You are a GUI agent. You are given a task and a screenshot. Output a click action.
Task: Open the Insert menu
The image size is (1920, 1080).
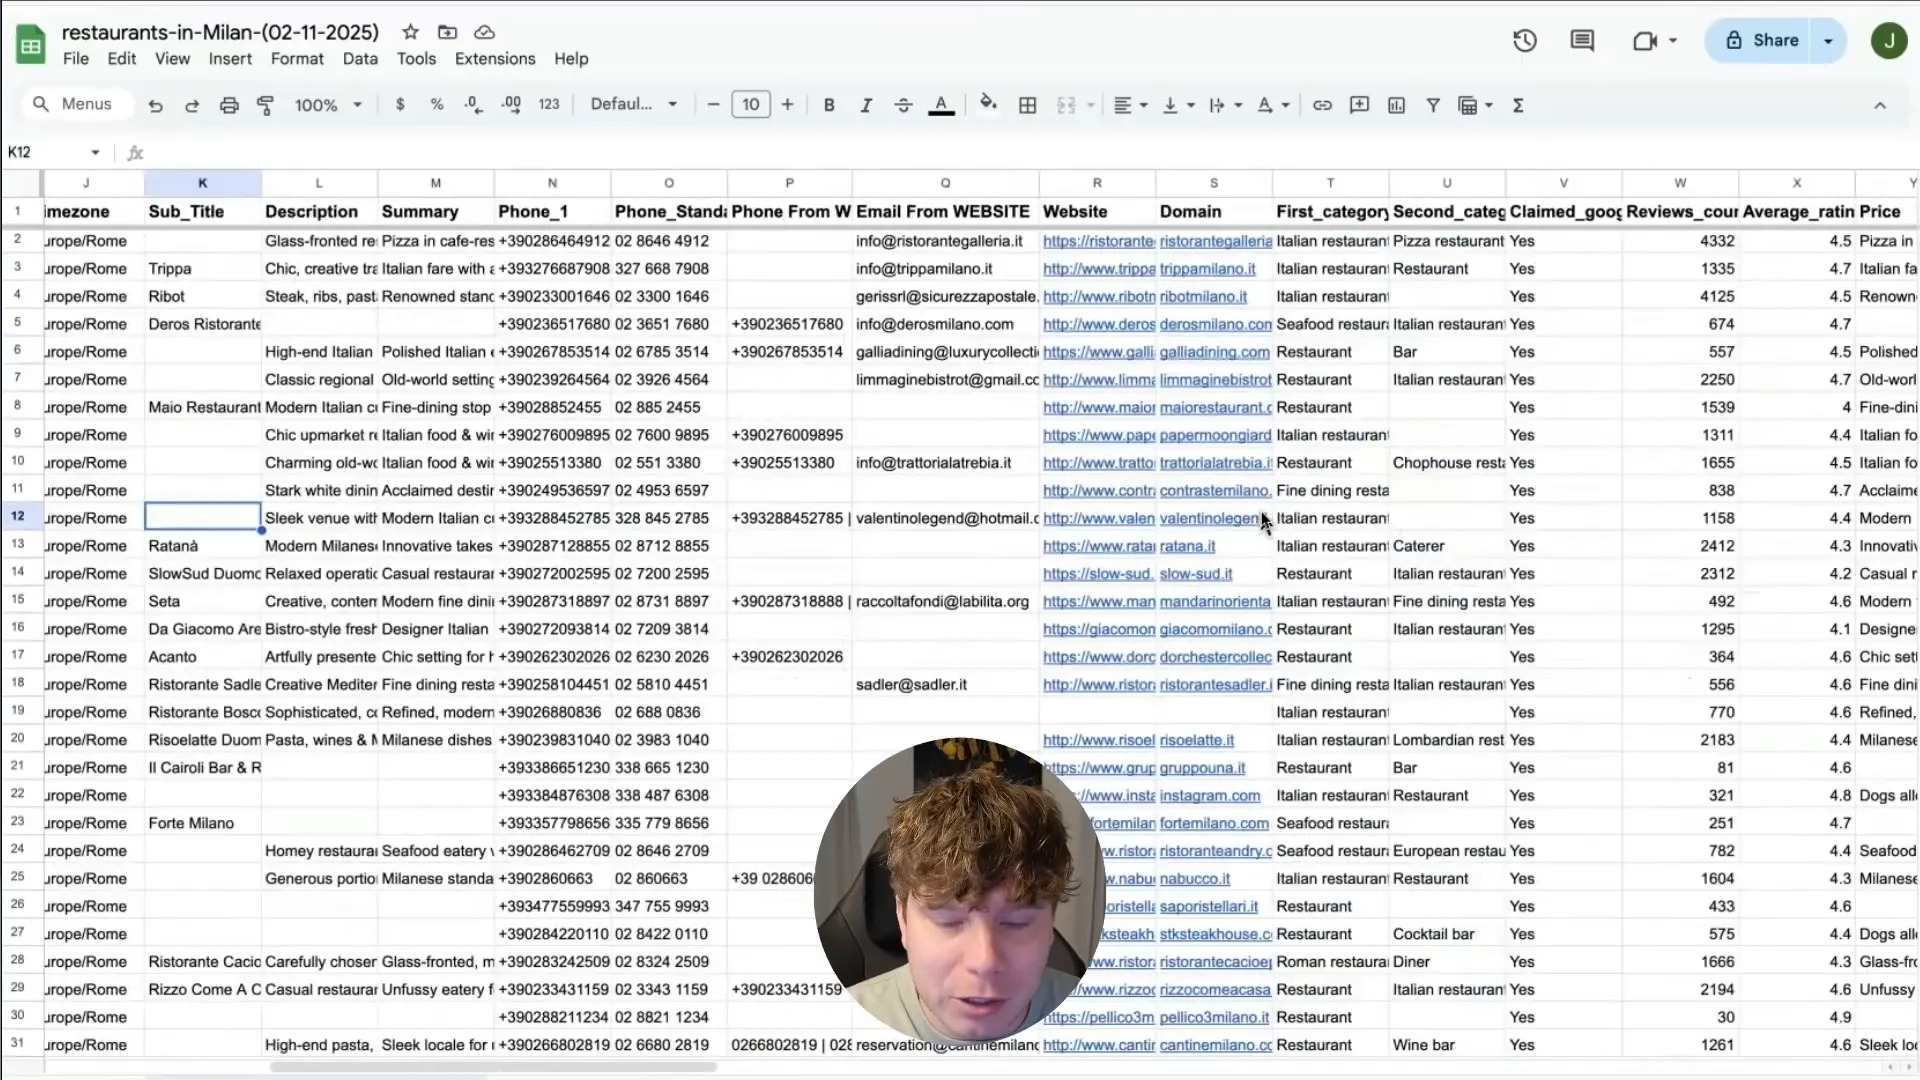tap(230, 59)
